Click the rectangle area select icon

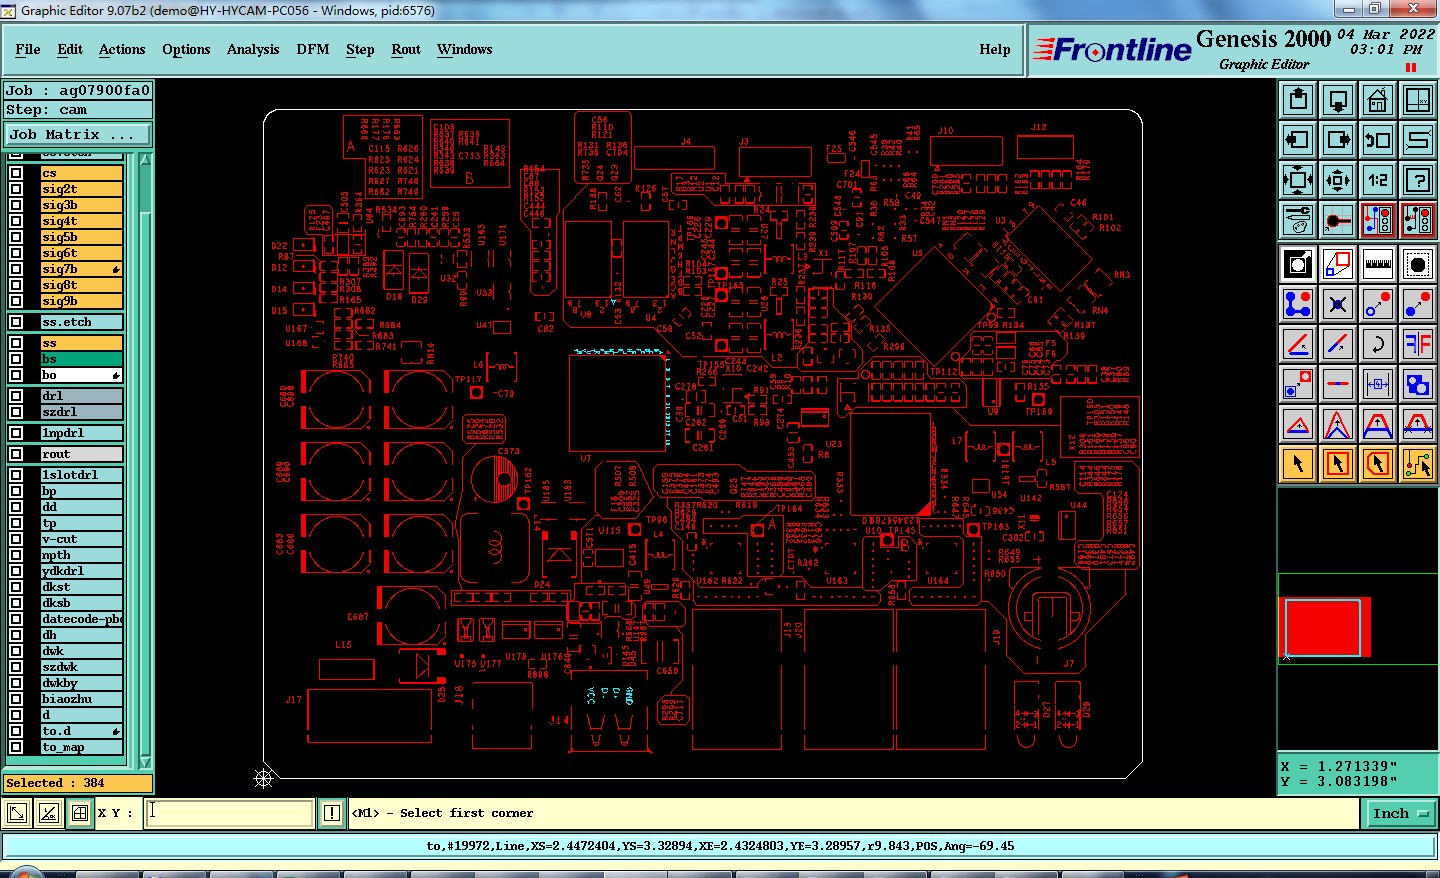click(1338, 464)
